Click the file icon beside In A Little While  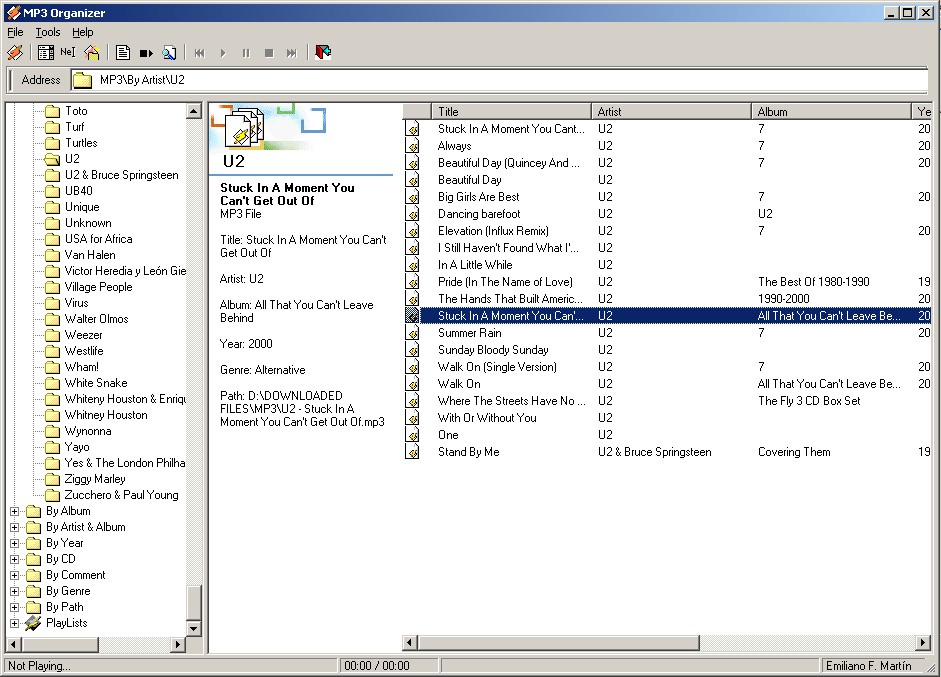point(412,265)
